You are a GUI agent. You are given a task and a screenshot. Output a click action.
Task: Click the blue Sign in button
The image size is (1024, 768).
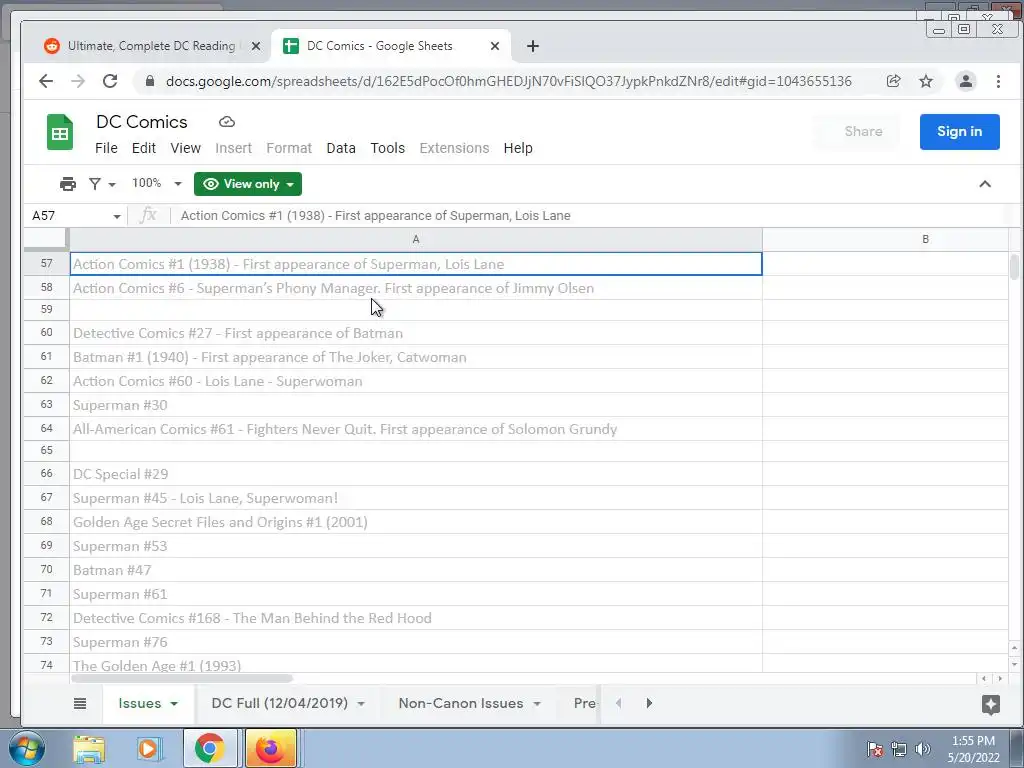[959, 131]
